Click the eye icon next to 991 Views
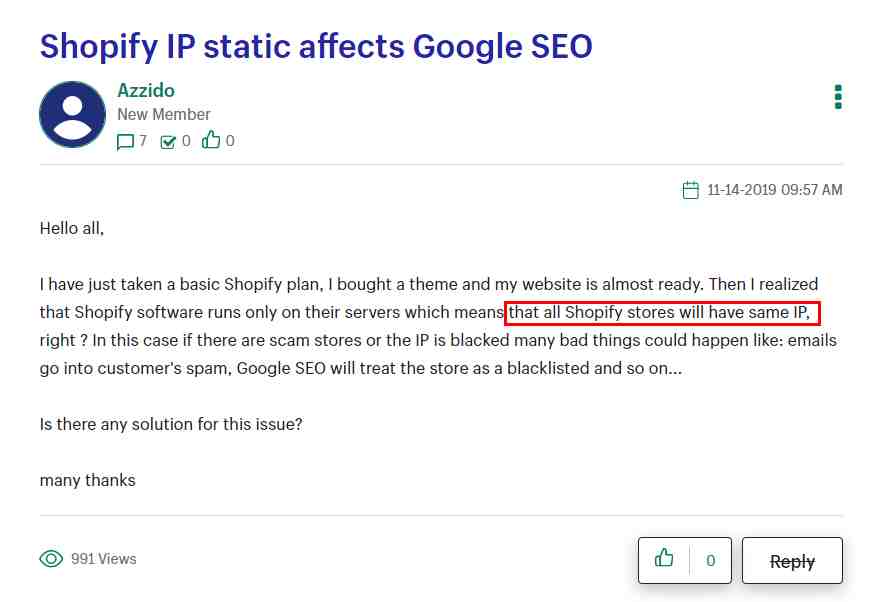Viewport: 870px width, 602px height. pyautogui.click(x=51, y=559)
